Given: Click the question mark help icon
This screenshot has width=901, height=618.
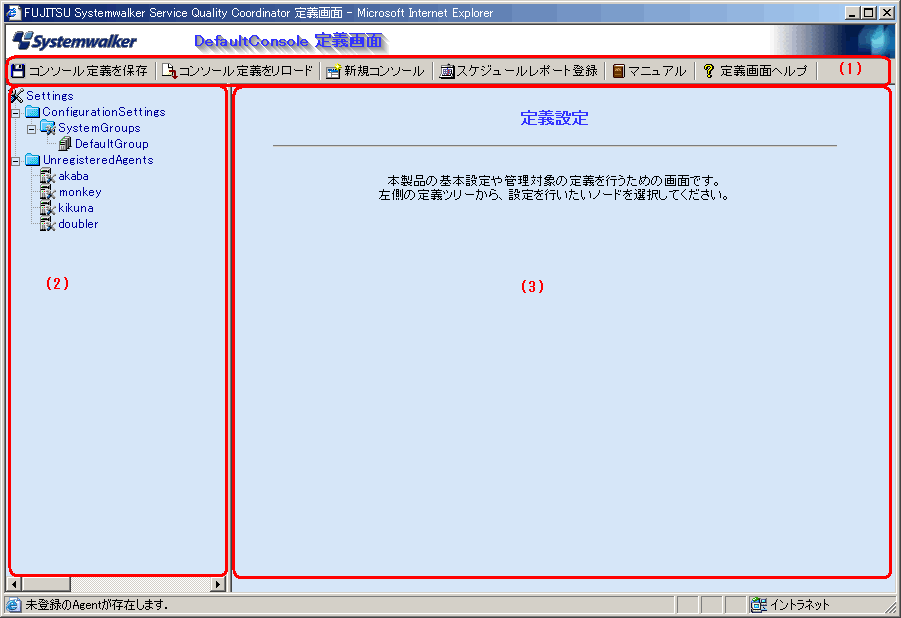Looking at the screenshot, I should [709, 71].
